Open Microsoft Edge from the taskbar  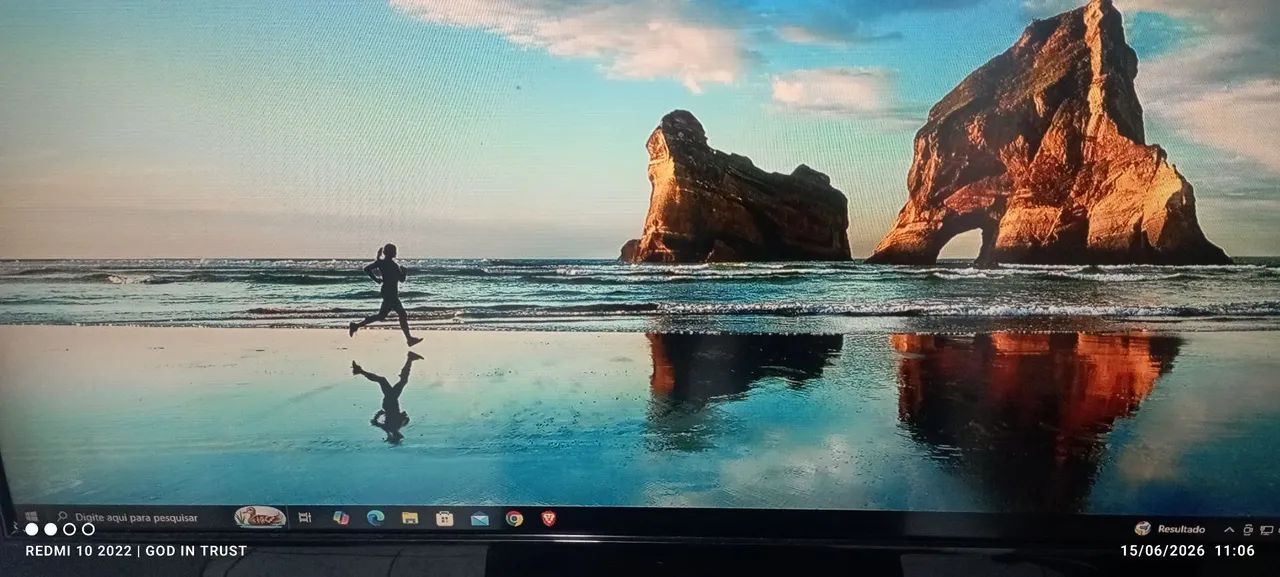point(375,518)
